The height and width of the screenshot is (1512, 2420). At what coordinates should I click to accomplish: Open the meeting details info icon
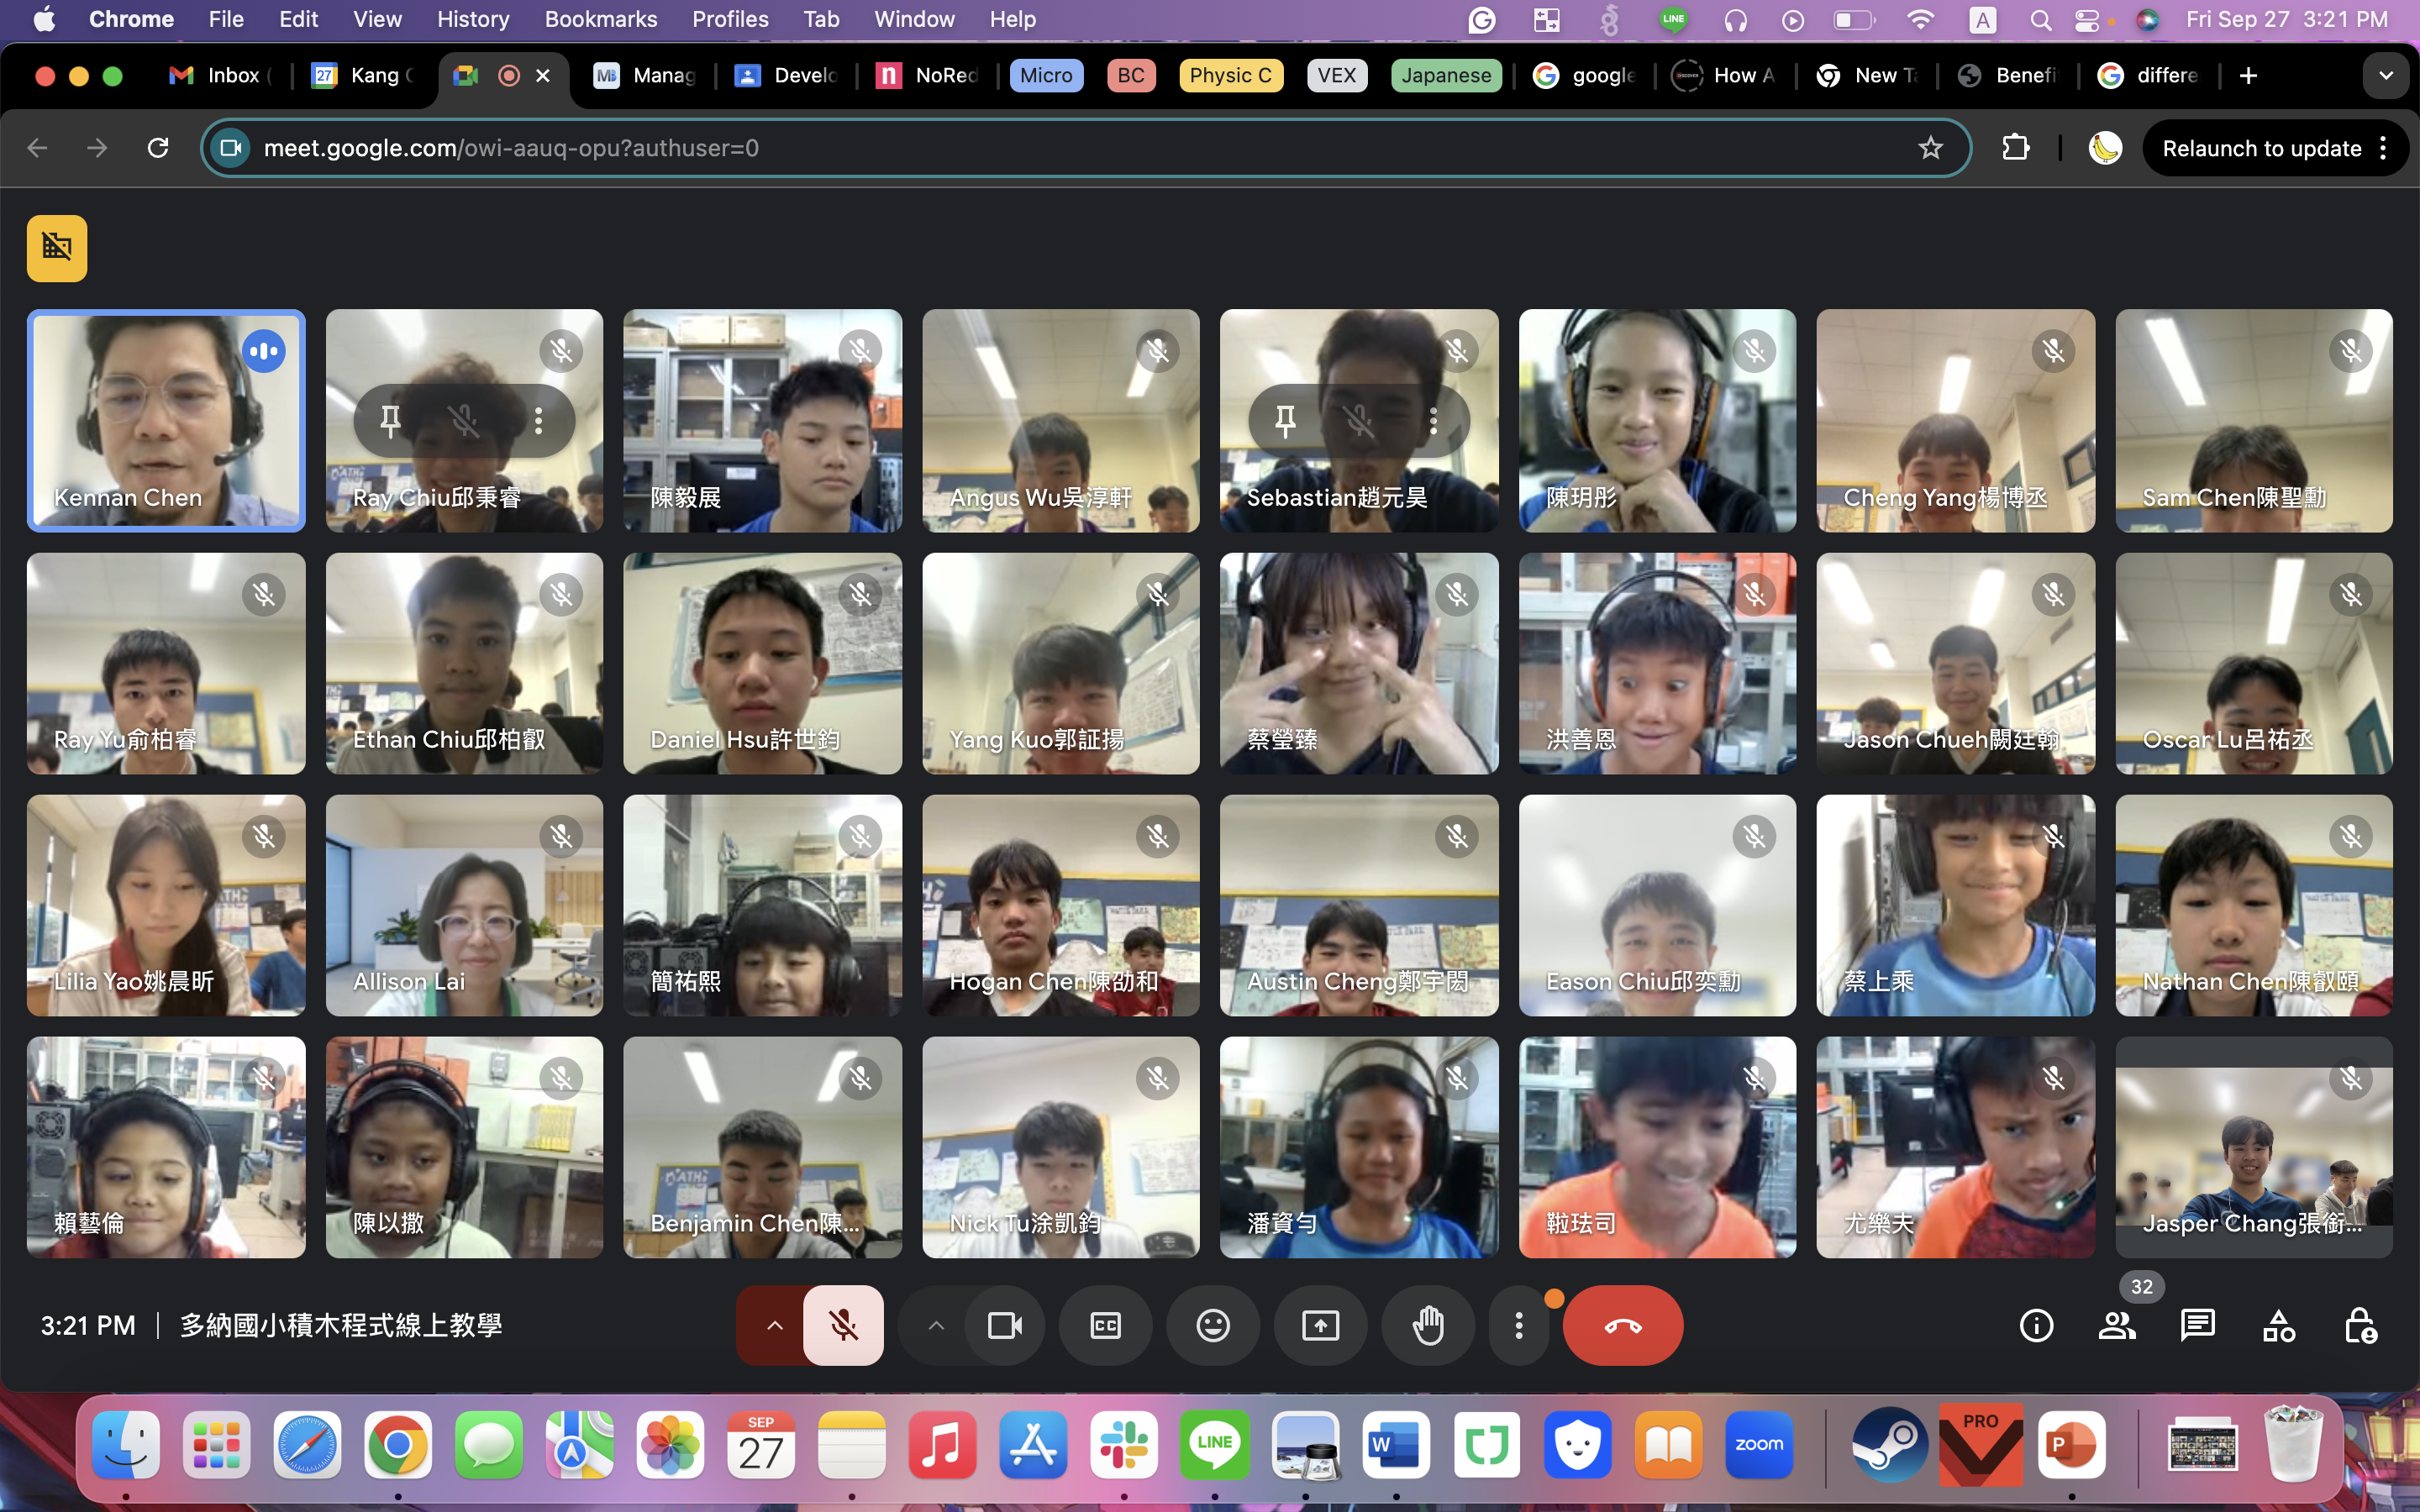tap(2036, 1326)
